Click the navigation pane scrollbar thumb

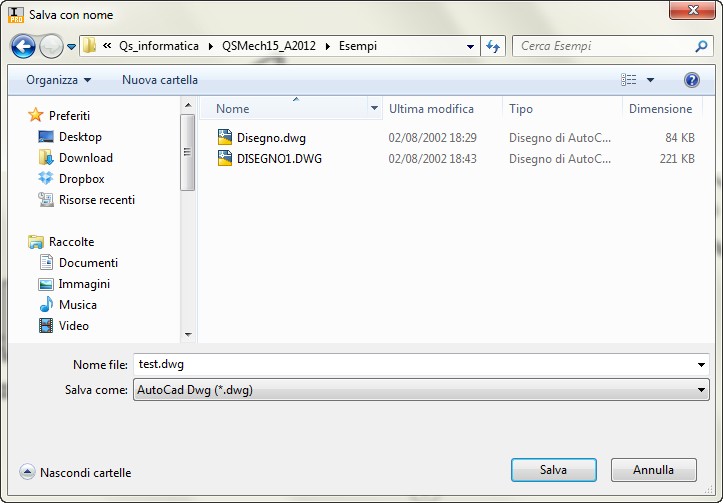pyautogui.click(x=188, y=152)
